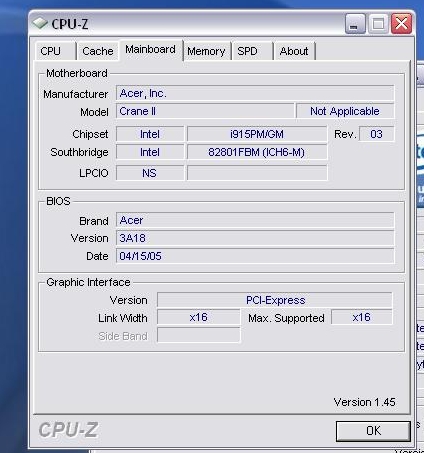This screenshot has height=453, width=424.
Task: Click the 'Date' label in BIOS
Action: pos(97,256)
